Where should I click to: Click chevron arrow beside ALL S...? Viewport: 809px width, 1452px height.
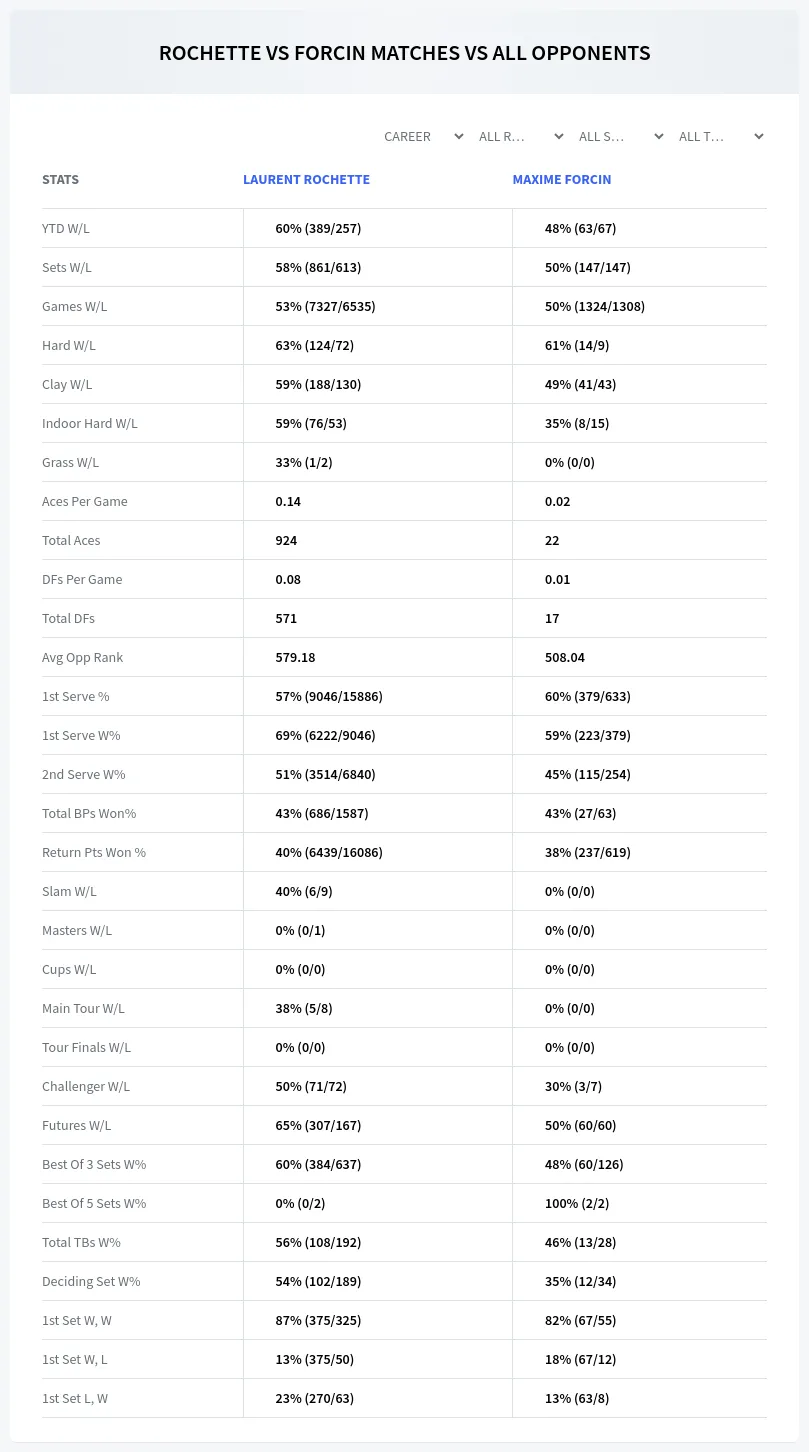659,137
